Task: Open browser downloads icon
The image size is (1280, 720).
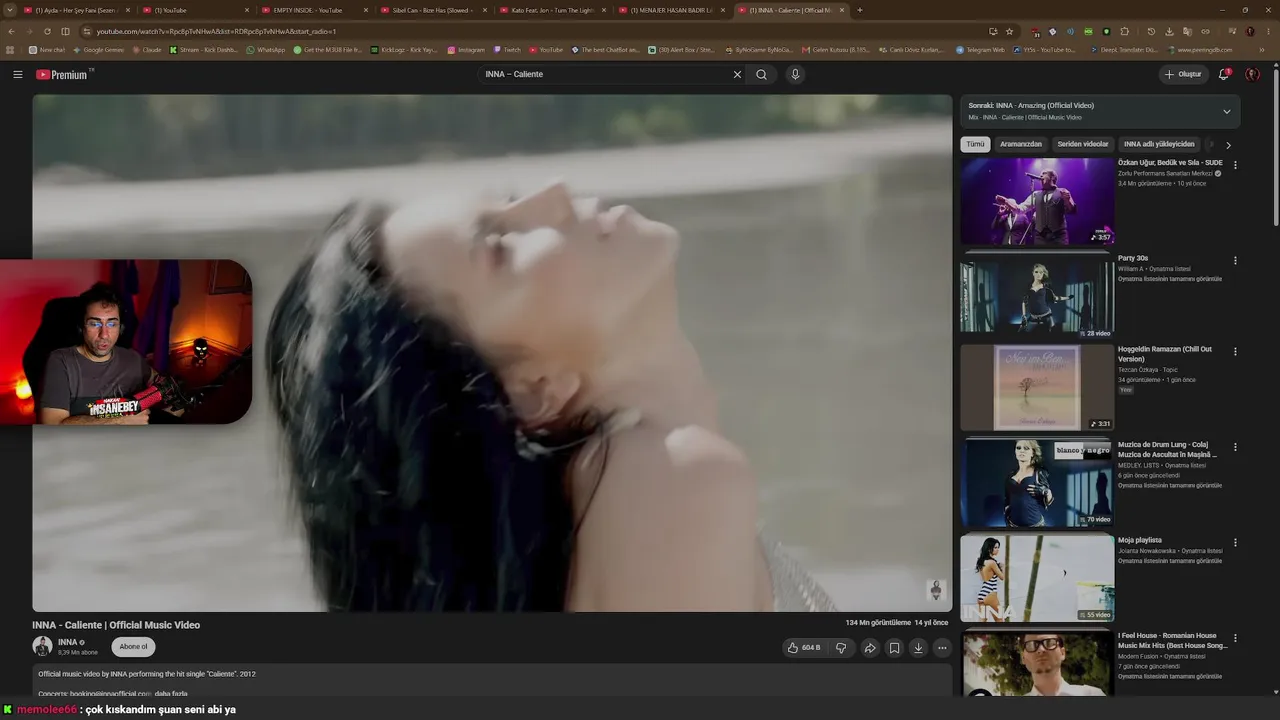Action: [1169, 31]
